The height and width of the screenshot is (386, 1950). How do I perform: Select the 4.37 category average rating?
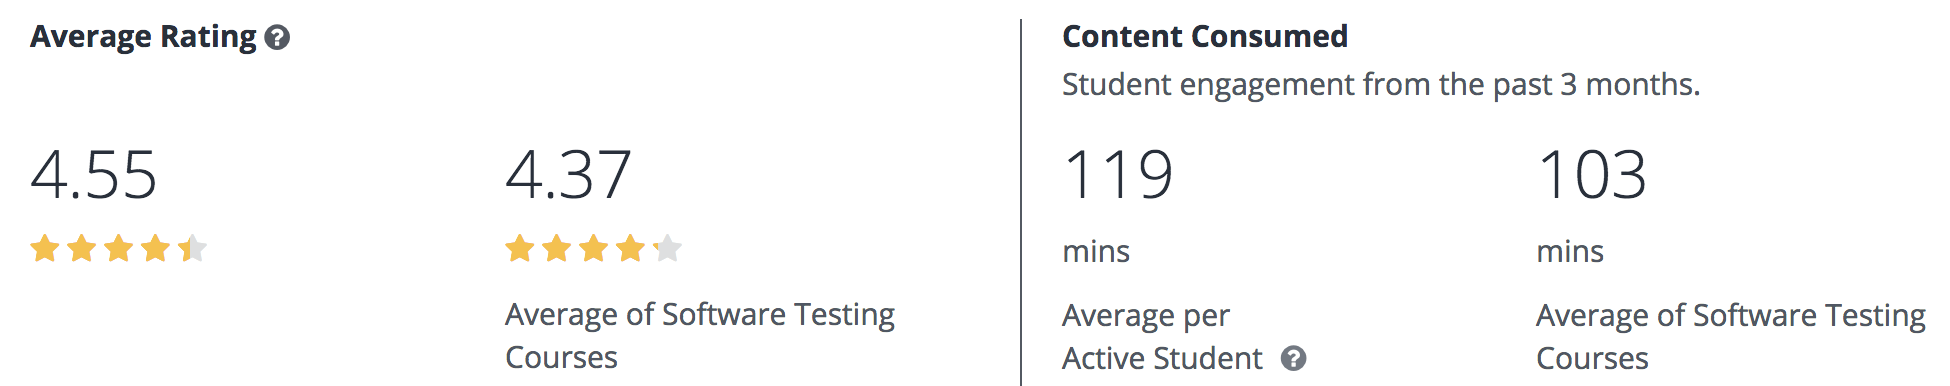click(569, 175)
